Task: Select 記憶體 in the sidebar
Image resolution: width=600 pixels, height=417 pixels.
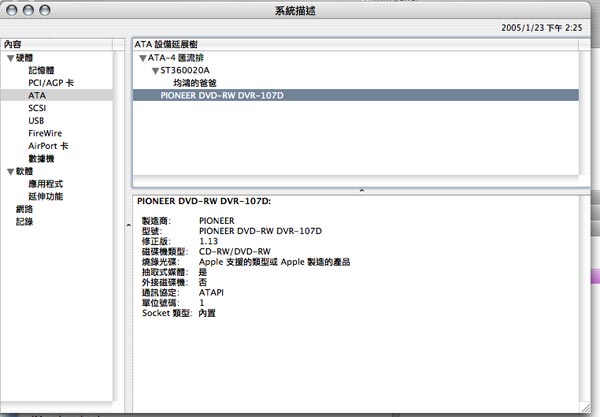Action: [x=41, y=70]
